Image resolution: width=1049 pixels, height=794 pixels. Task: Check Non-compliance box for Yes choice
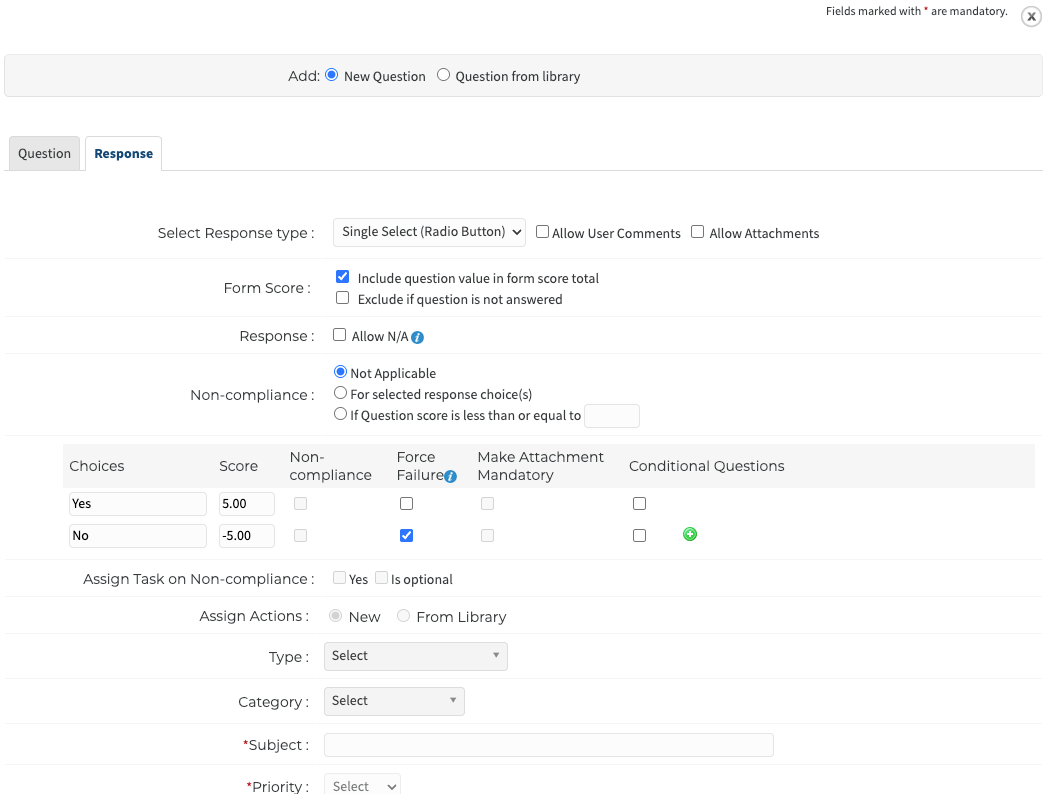[x=300, y=504]
